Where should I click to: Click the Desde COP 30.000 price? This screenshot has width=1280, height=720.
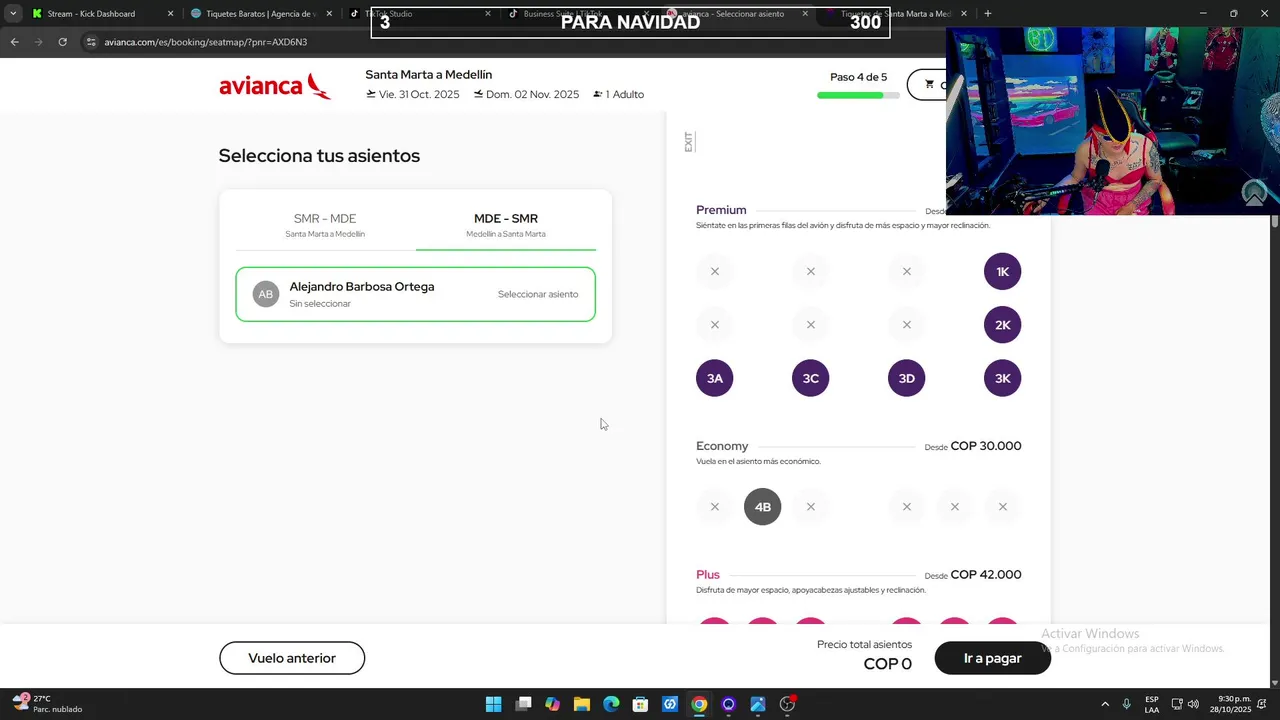click(x=973, y=446)
